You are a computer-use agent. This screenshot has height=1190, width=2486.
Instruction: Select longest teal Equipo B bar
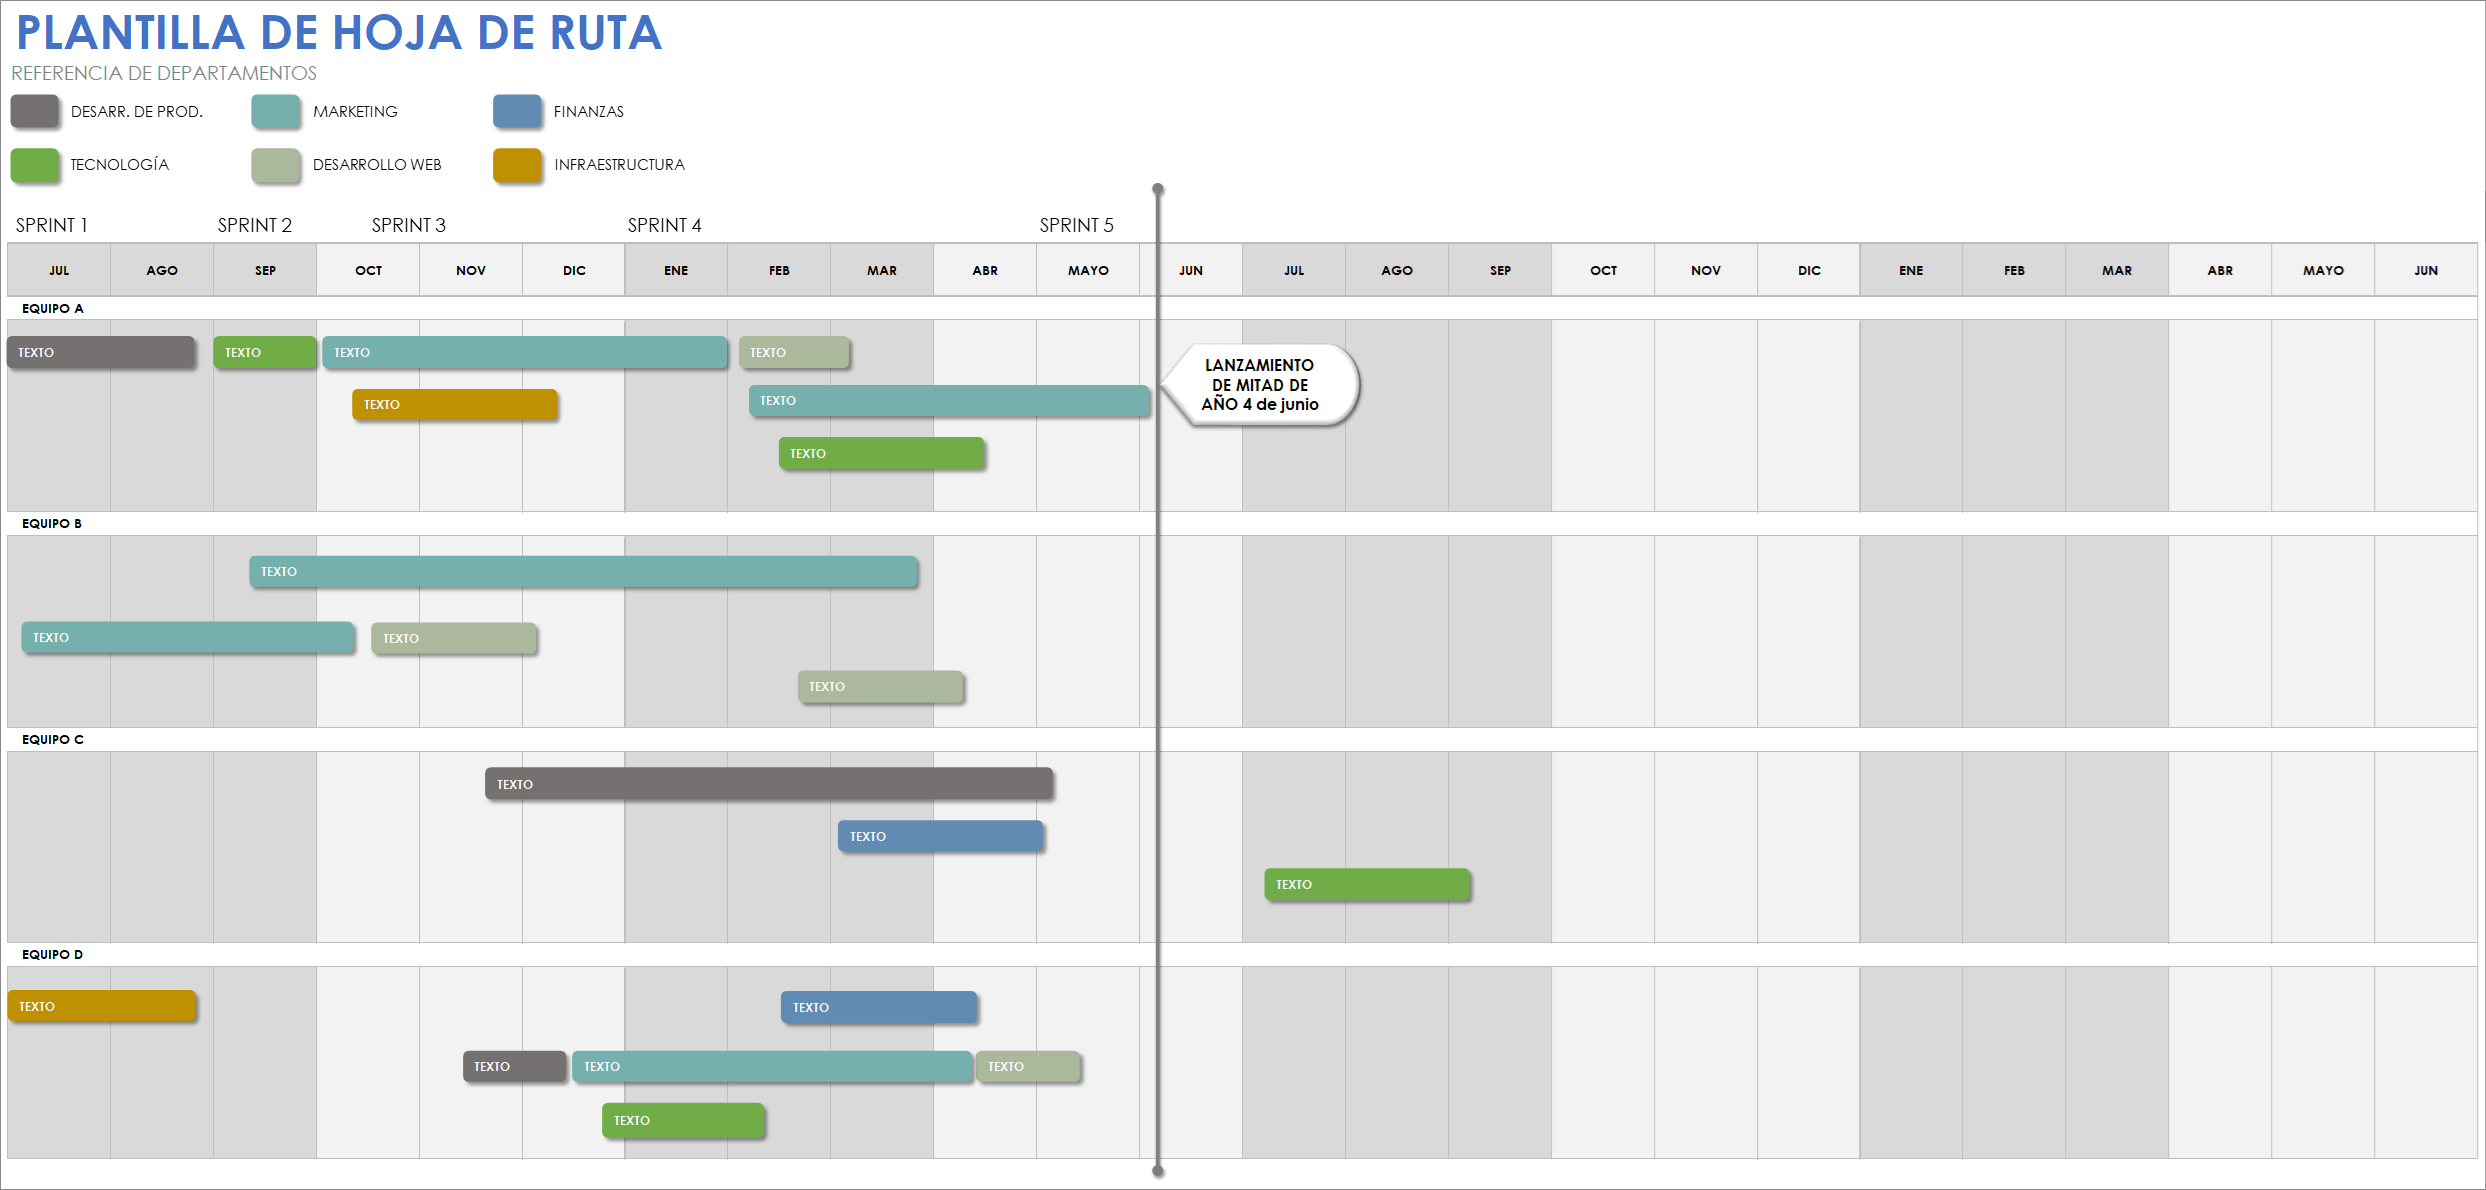584,571
